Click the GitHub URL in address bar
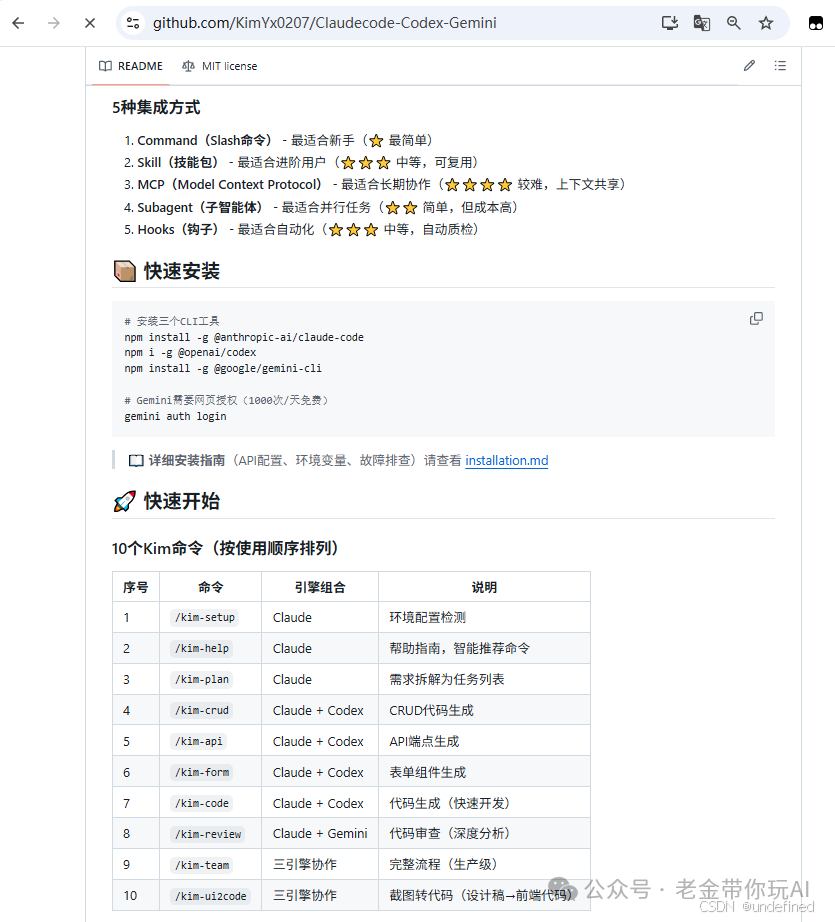This screenshot has height=922, width=835. (325, 23)
